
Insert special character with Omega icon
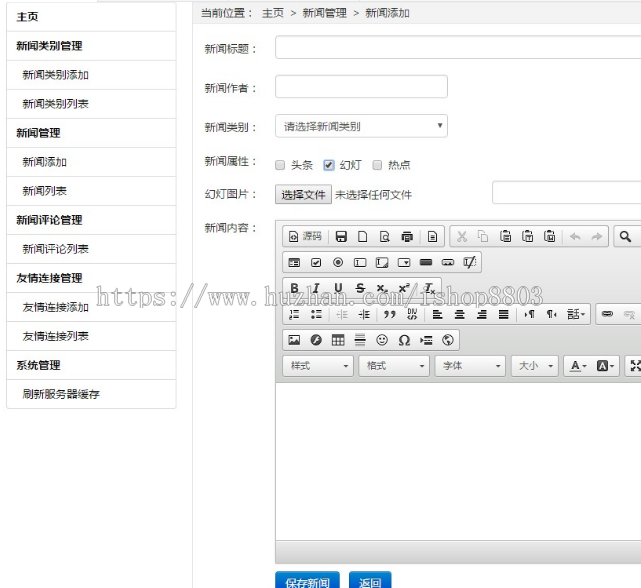[x=404, y=340]
